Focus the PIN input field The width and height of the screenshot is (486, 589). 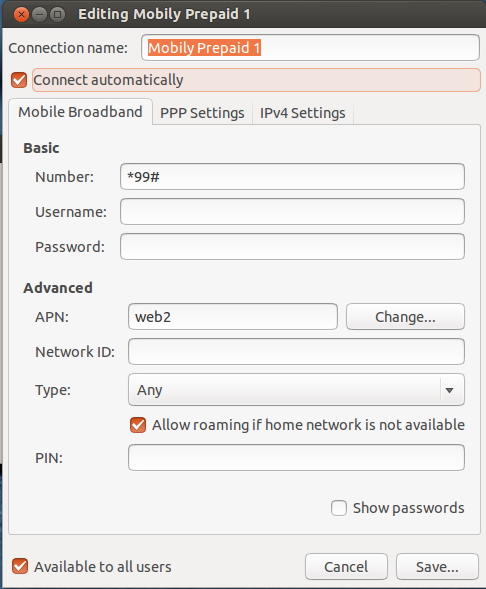296,458
